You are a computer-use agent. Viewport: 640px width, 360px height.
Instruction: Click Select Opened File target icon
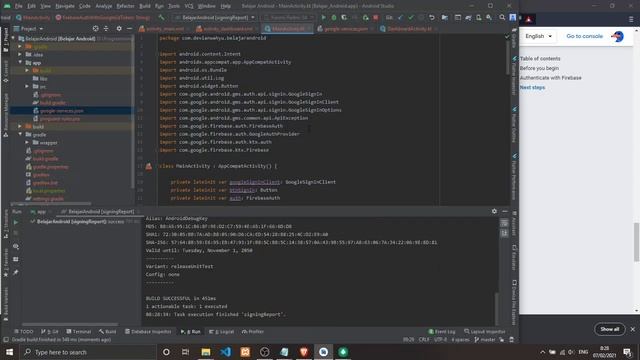coord(96,29)
